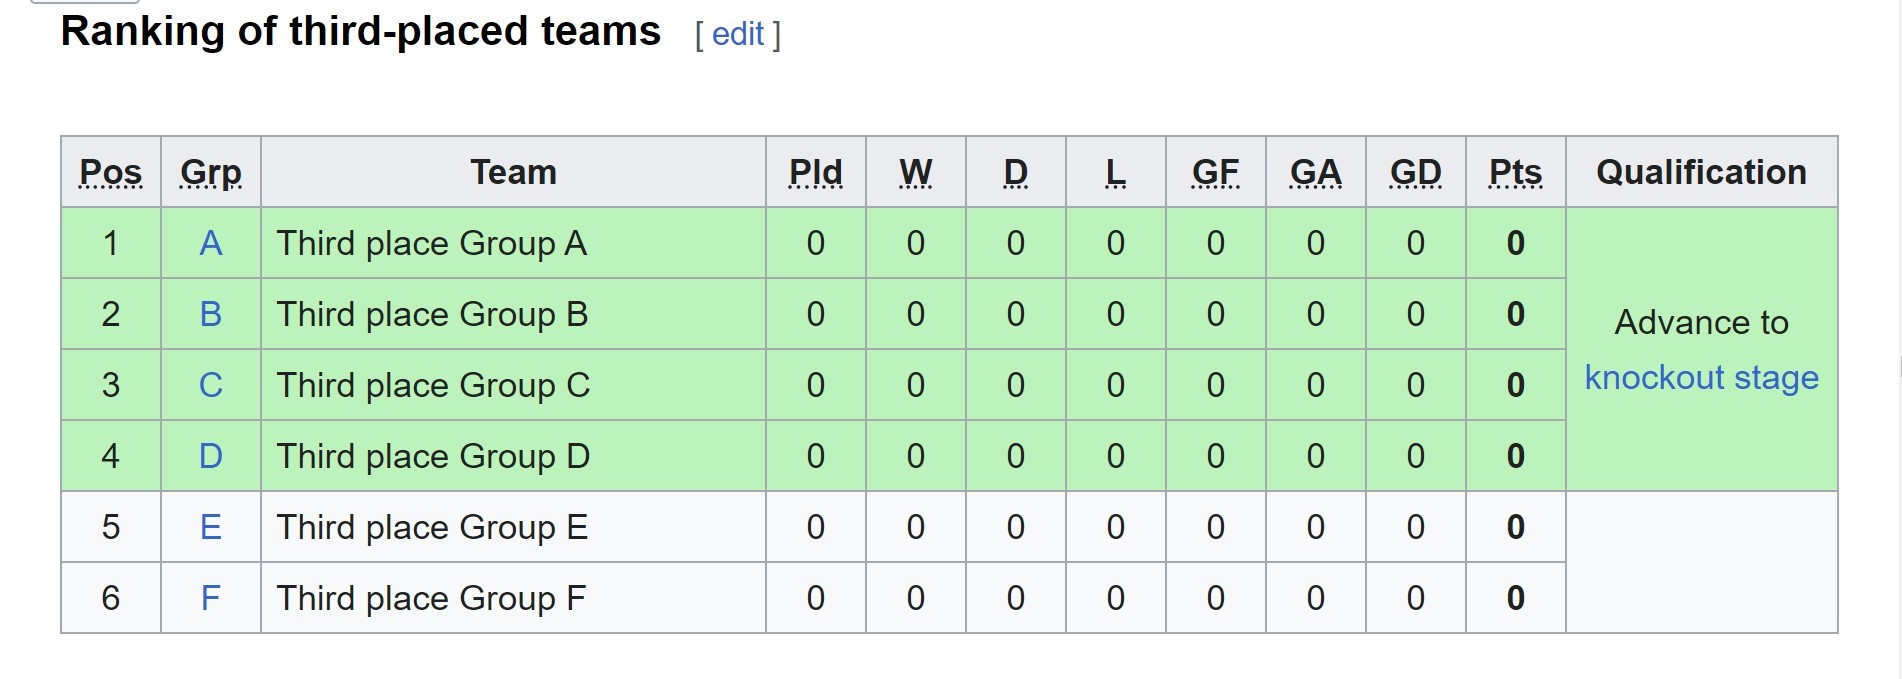Click the Pts column header abbreviation

point(1515,172)
